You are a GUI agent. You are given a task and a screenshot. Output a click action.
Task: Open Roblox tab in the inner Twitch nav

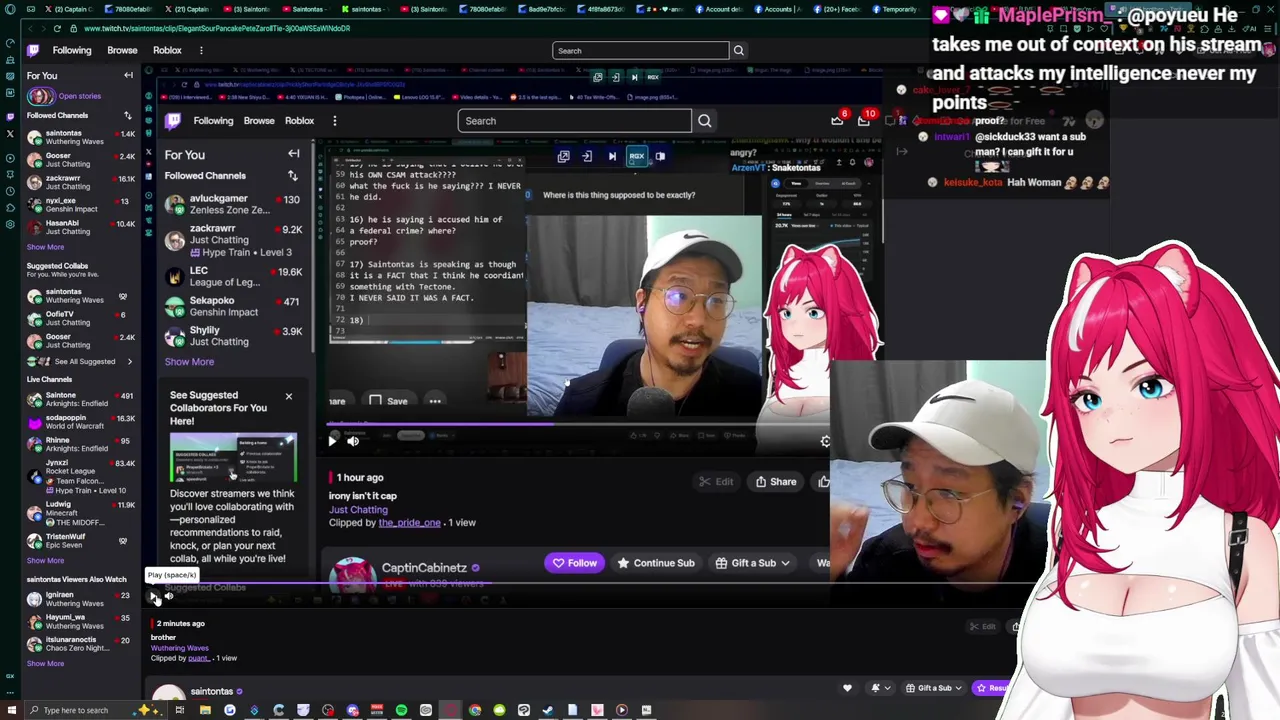tap(299, 121)
